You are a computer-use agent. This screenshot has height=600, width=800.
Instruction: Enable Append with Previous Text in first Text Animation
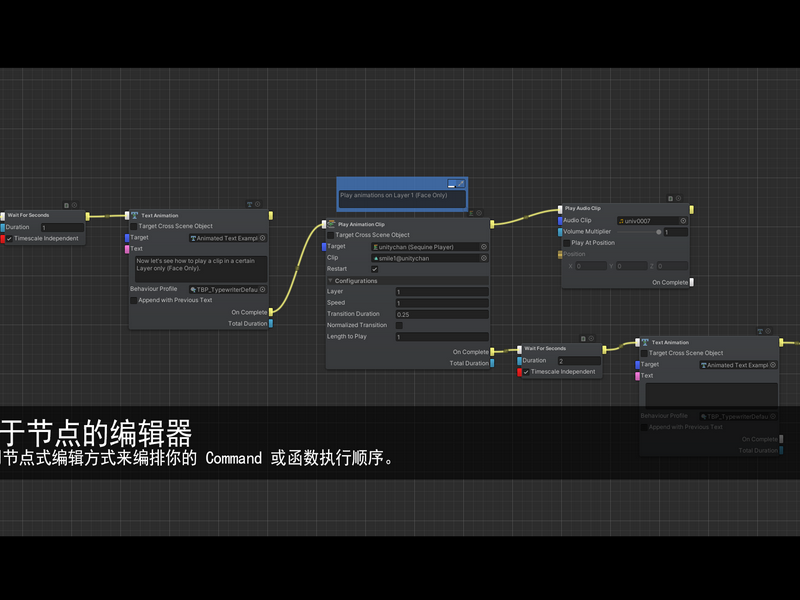click(x=134, y=300)
